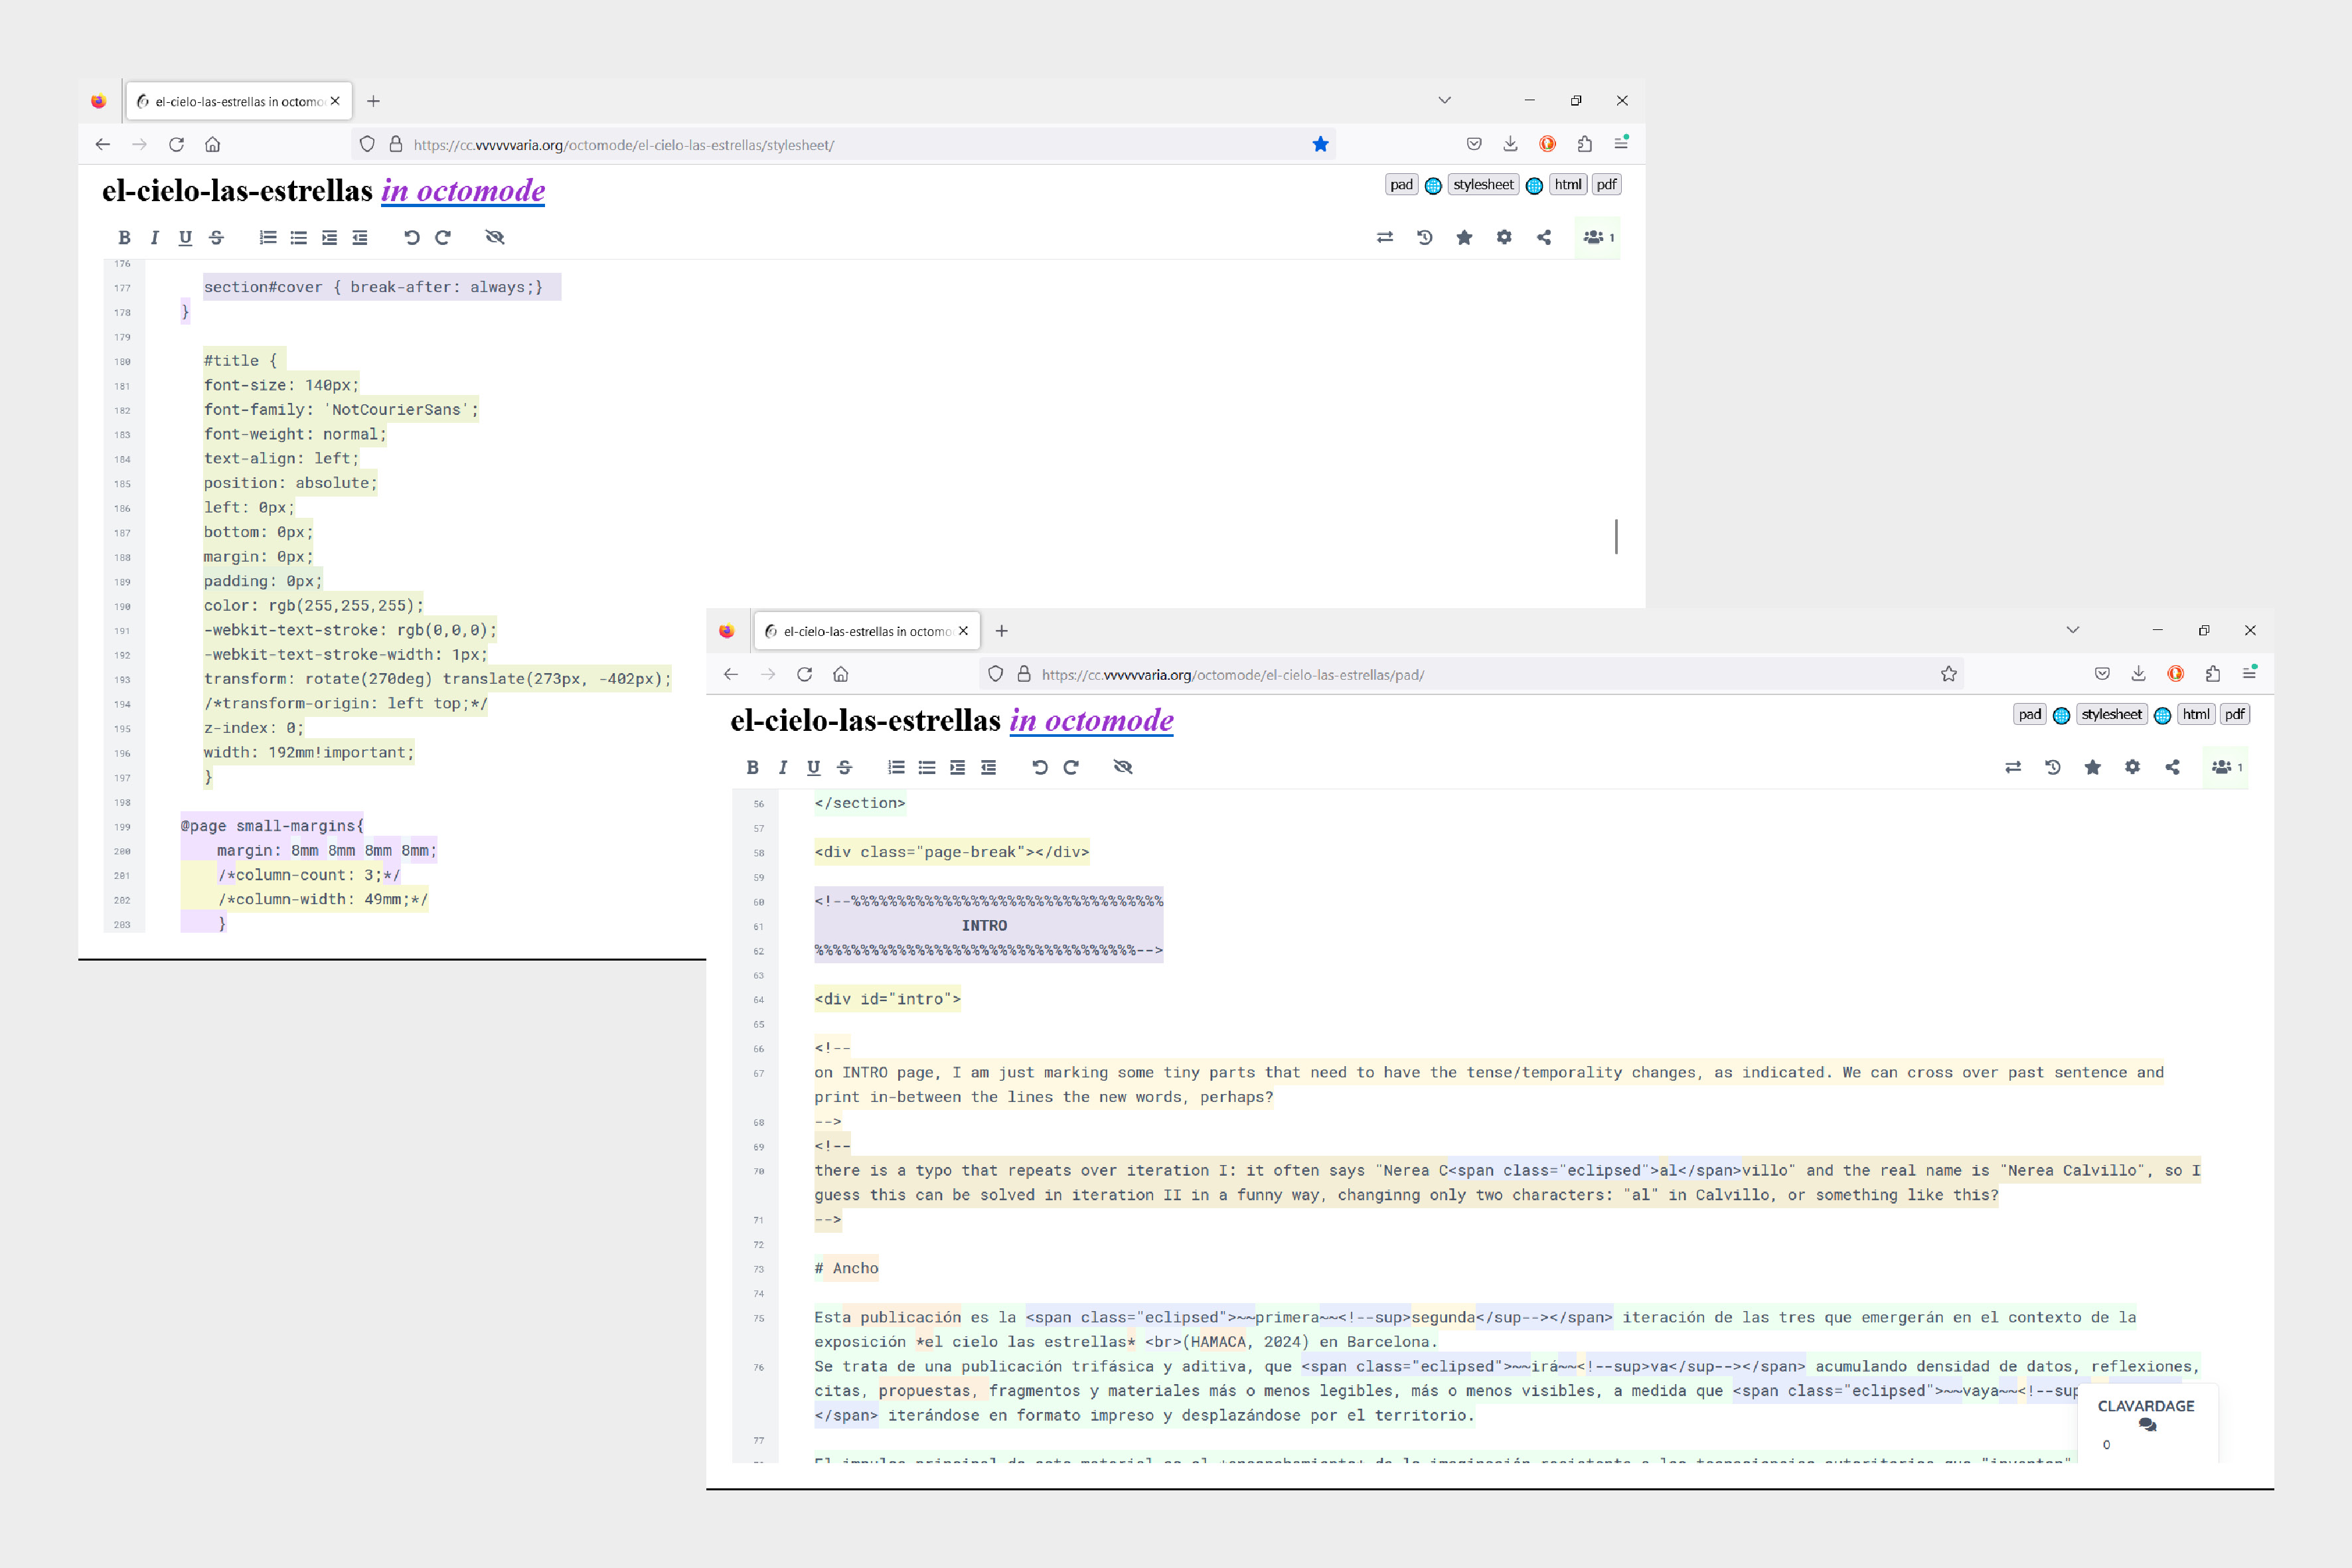The image size is (2352, 1568).
Task: Expand tab list chevron in top browser window
Action: (1444, 100)
